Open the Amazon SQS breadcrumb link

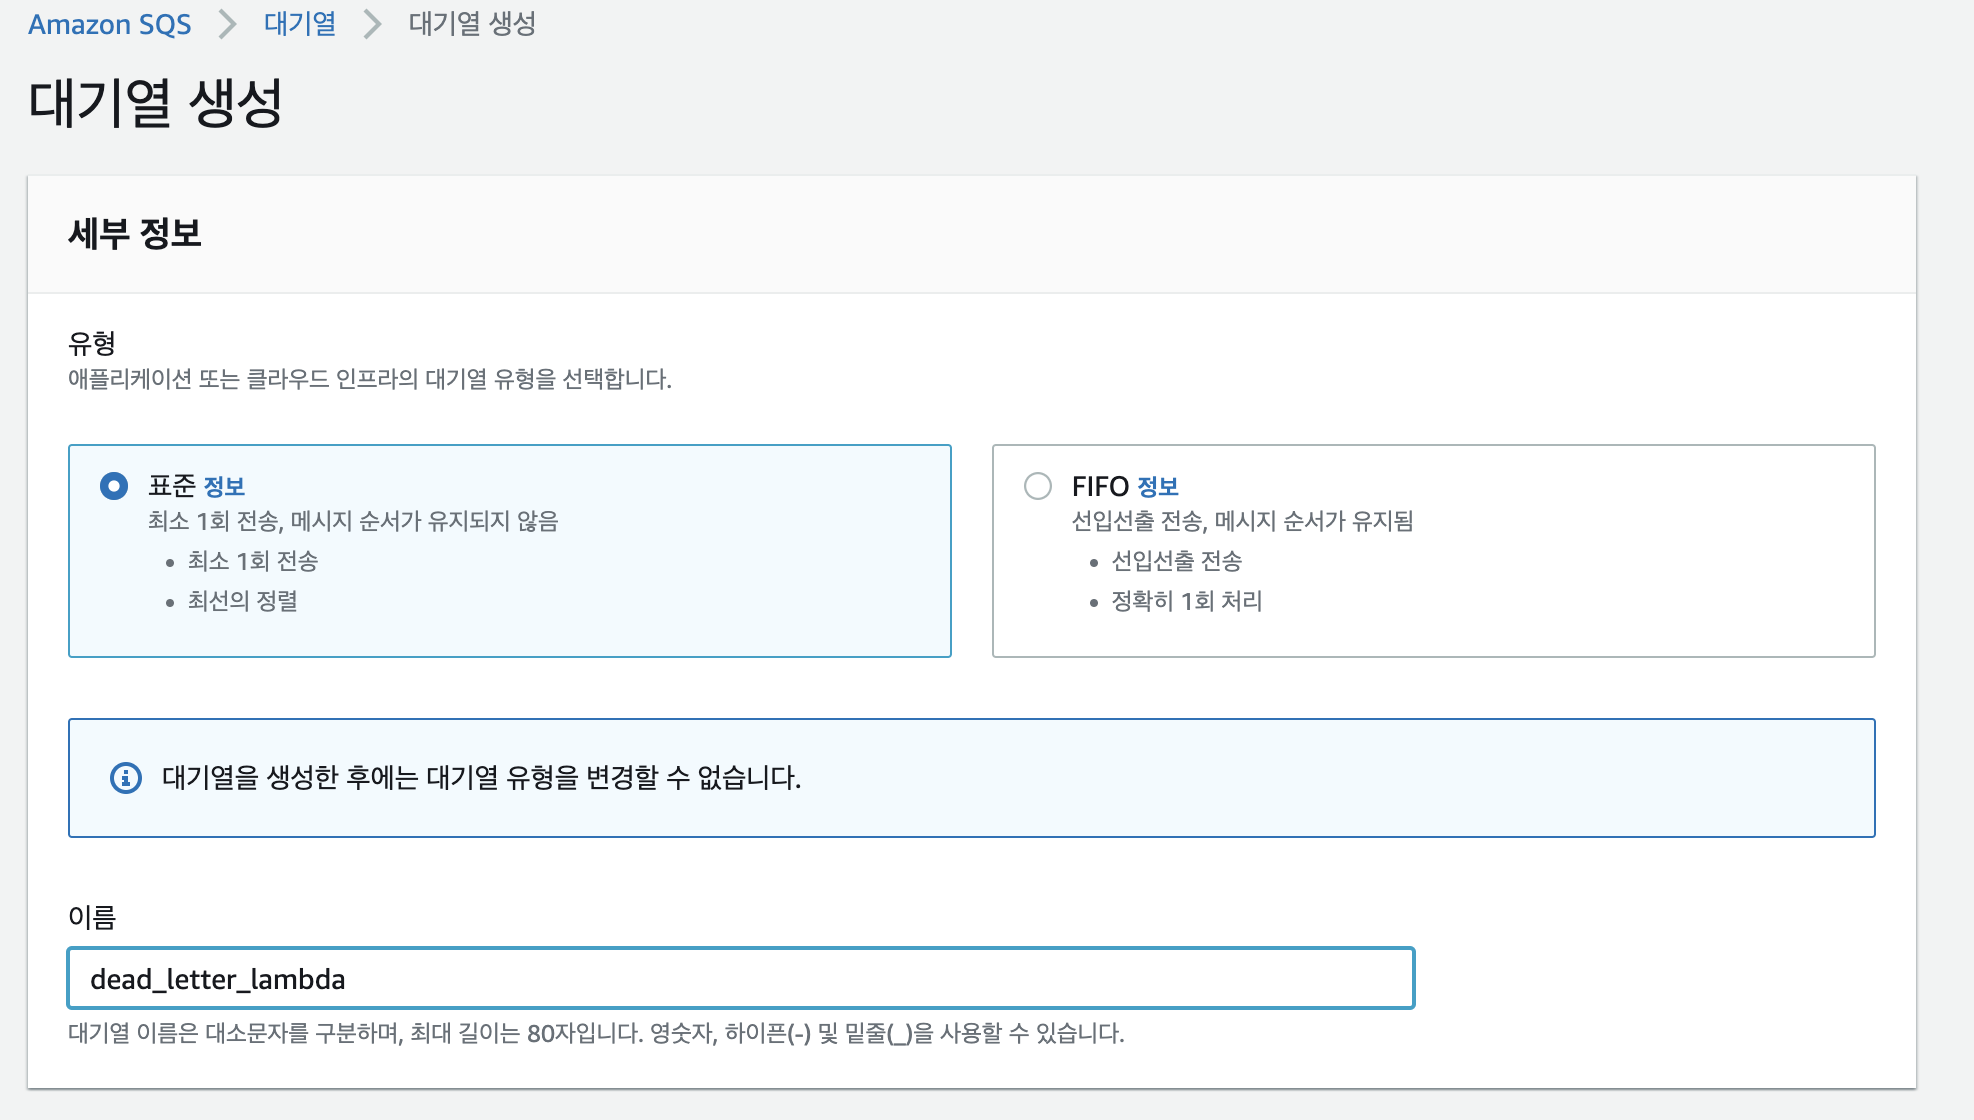tap(109, 24)
